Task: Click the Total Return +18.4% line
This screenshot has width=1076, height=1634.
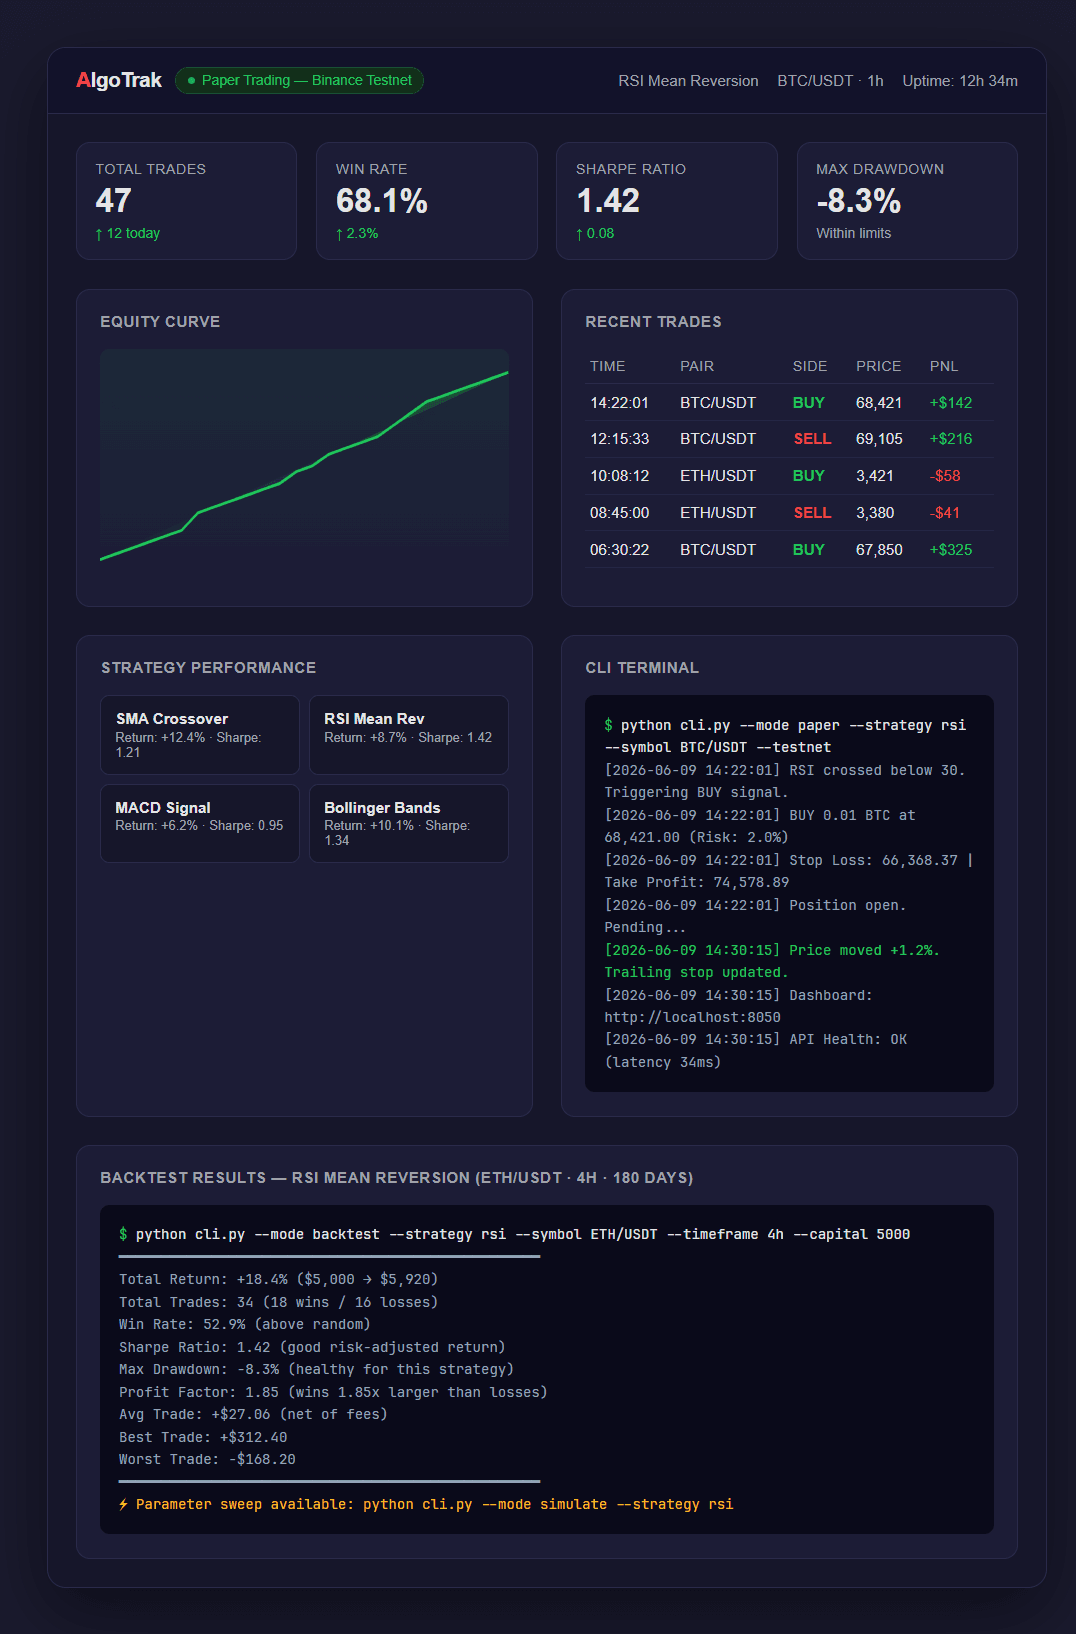Action: (x=278, y=1279)
